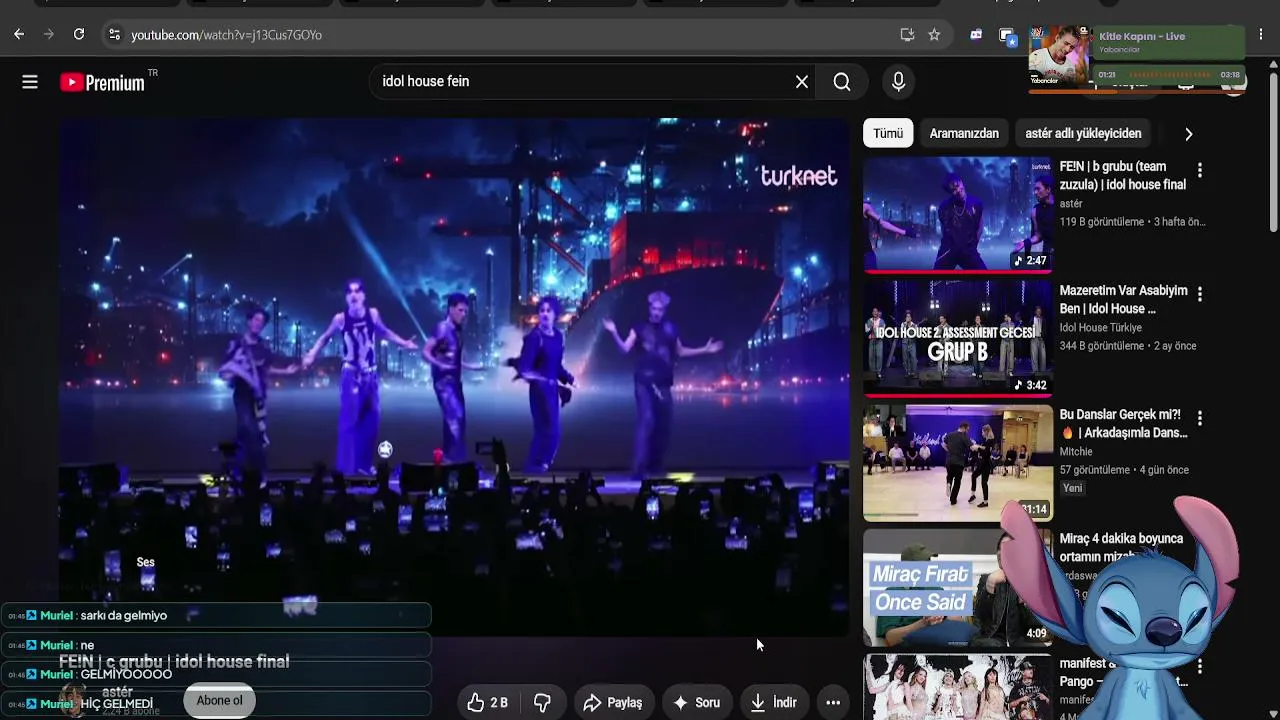Open the Mitchie channel link
The image size is (1280, 720).
click(1078, 452)
